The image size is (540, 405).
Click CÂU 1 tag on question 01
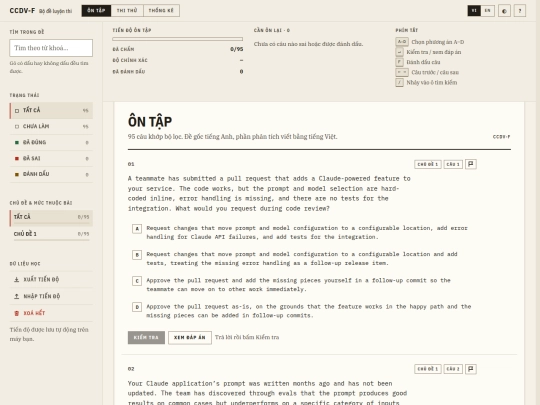[x=453, y=164]
